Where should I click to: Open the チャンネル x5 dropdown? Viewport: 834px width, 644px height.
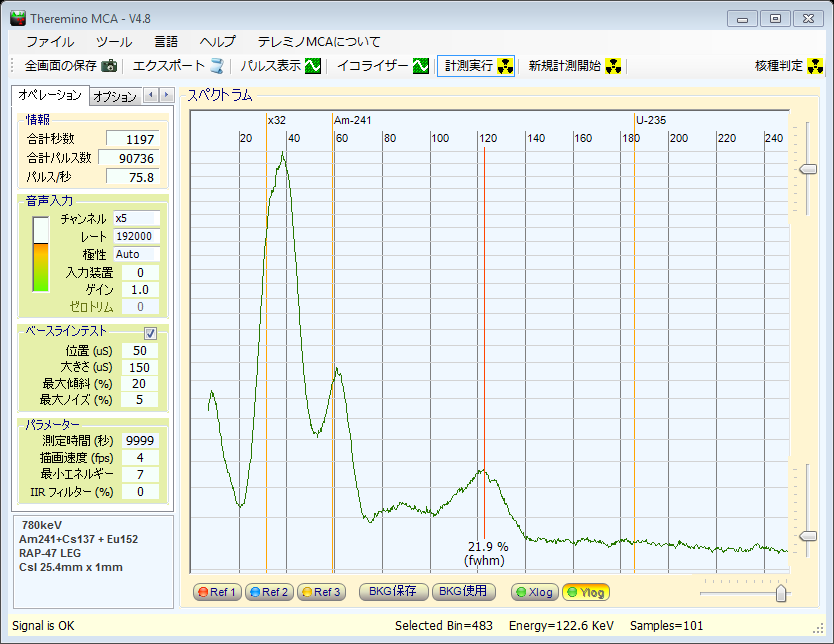[x=136, y=218]
